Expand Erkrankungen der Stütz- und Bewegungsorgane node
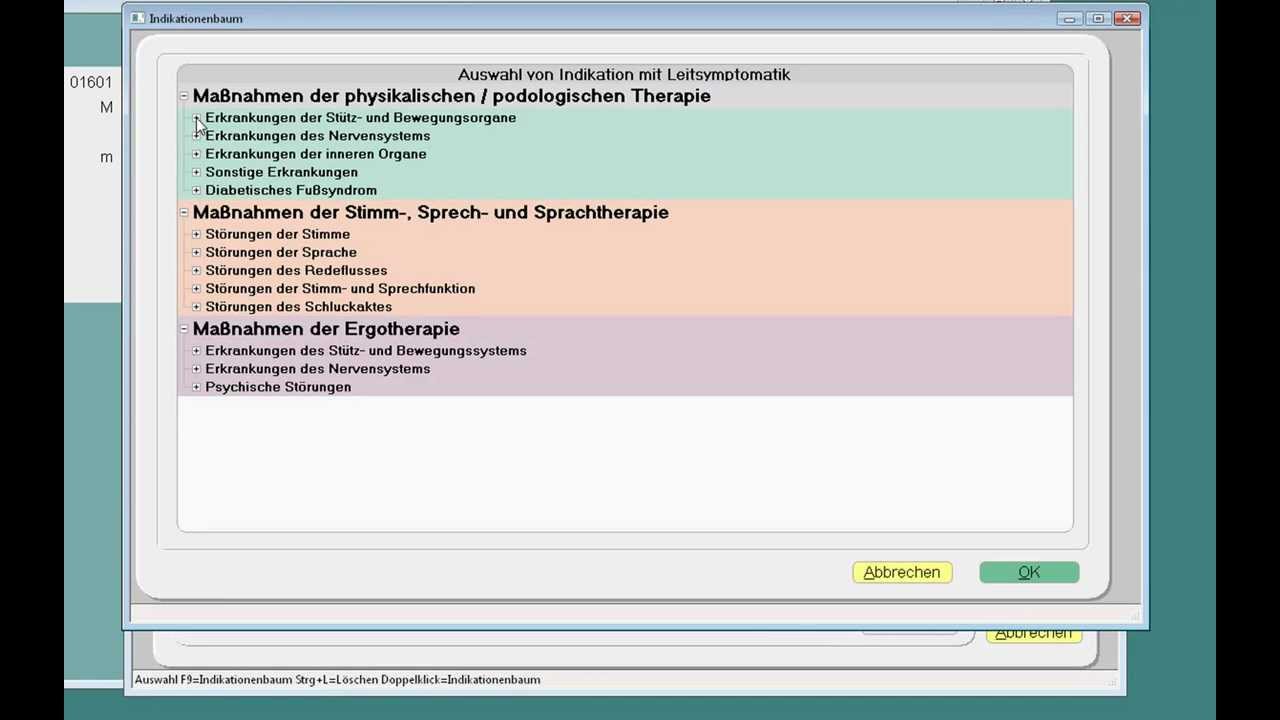Screen dimensions: 1280x720 pyautogui.click(x=196, y=118)
